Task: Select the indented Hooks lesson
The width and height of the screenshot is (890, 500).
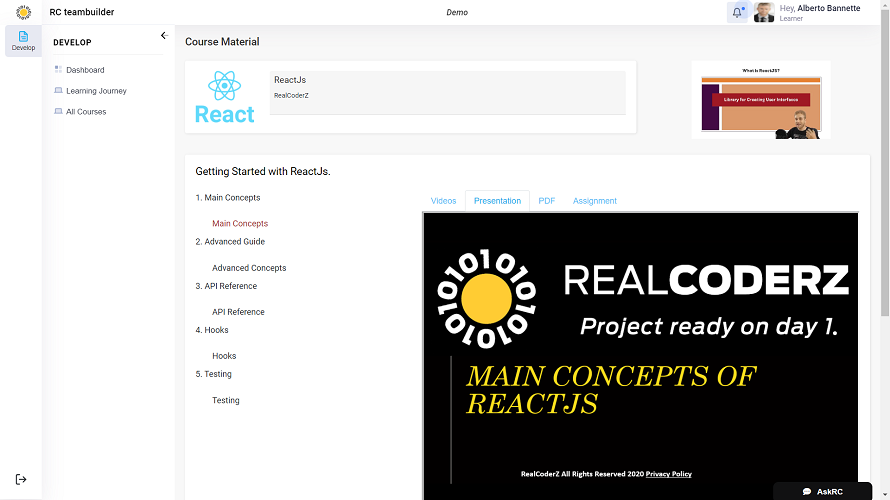Action: click(224, 356)
